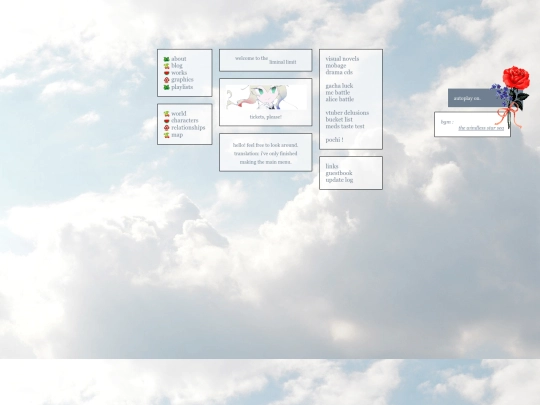Open the playlists link
This screenshot has width=540, height=405.
pos(182,87)
